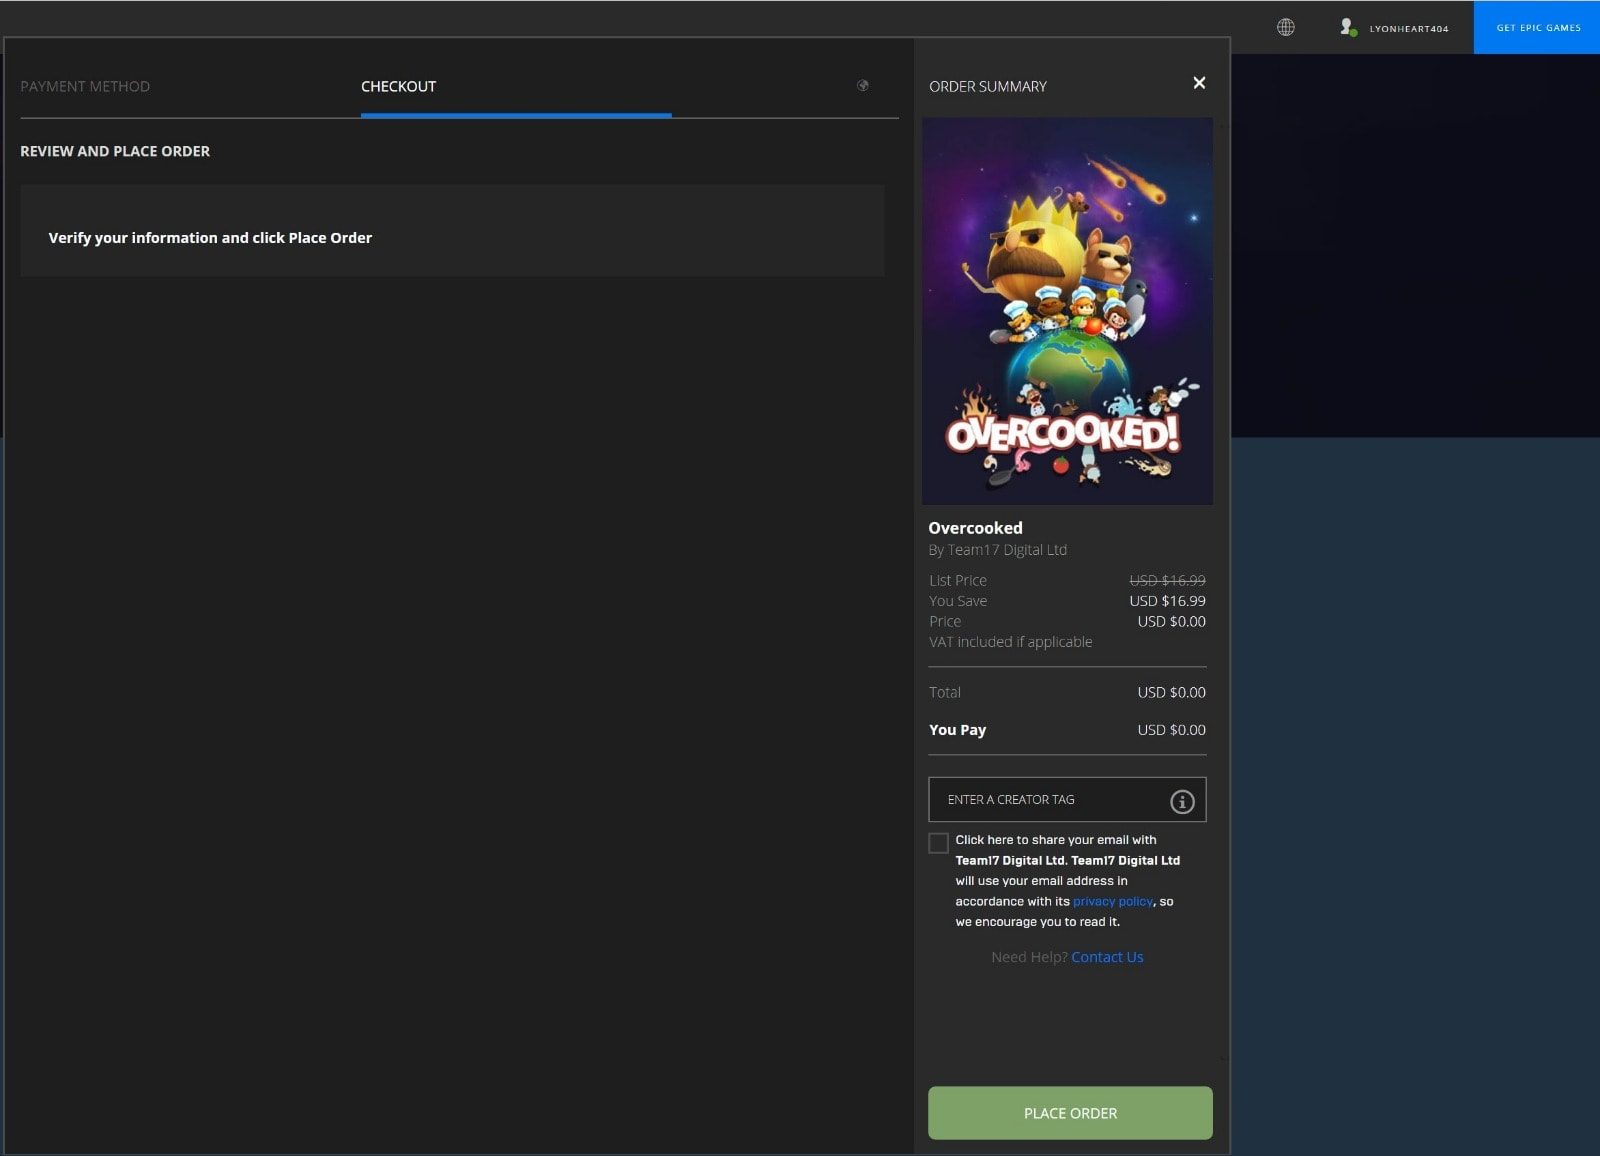Switch to the Payment Method tab
Viewport: 1600px width, 1156px height.
[85, 87]
